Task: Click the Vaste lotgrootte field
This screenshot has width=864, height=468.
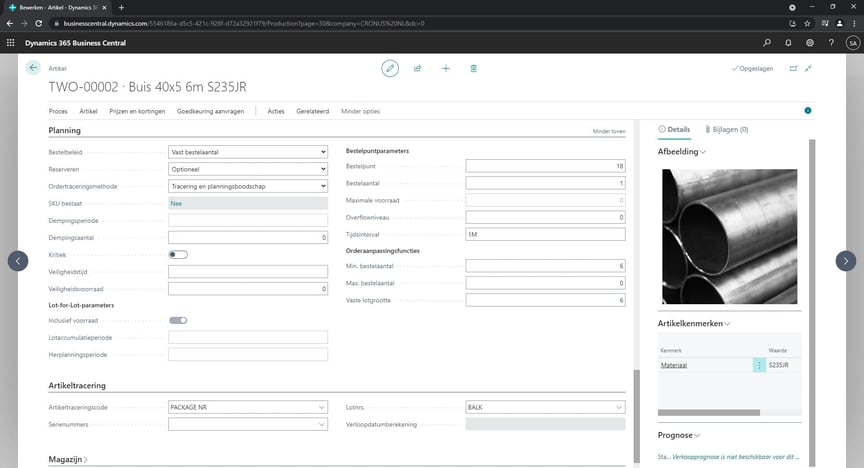Action: [x=546, y=300]
